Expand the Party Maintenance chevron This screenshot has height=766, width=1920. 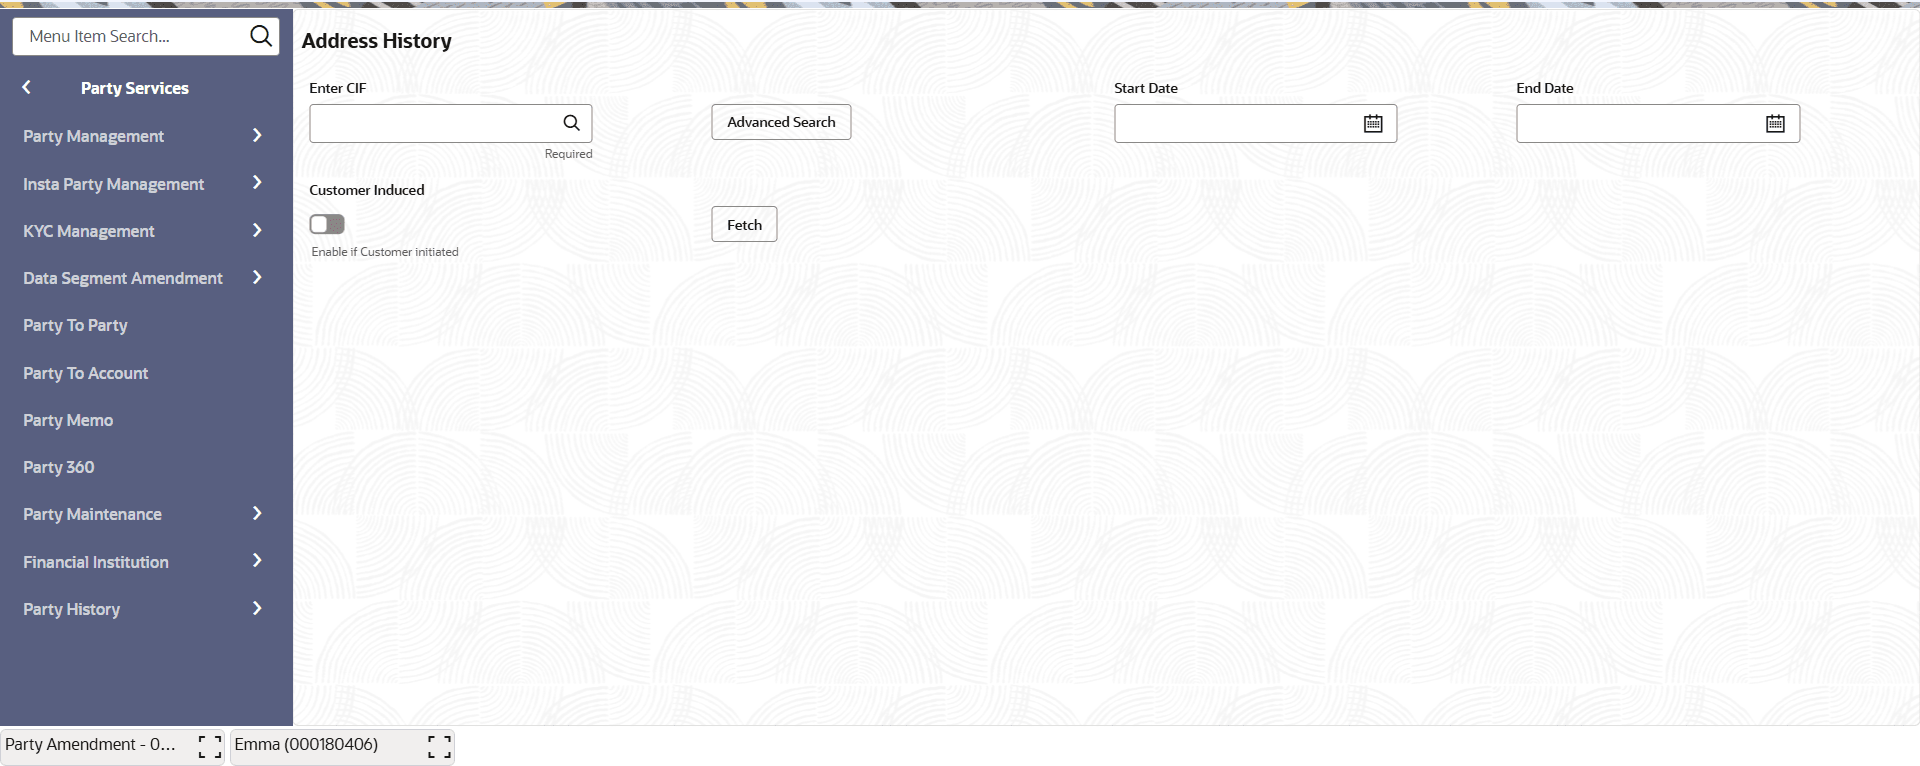[x=257, y=513]
